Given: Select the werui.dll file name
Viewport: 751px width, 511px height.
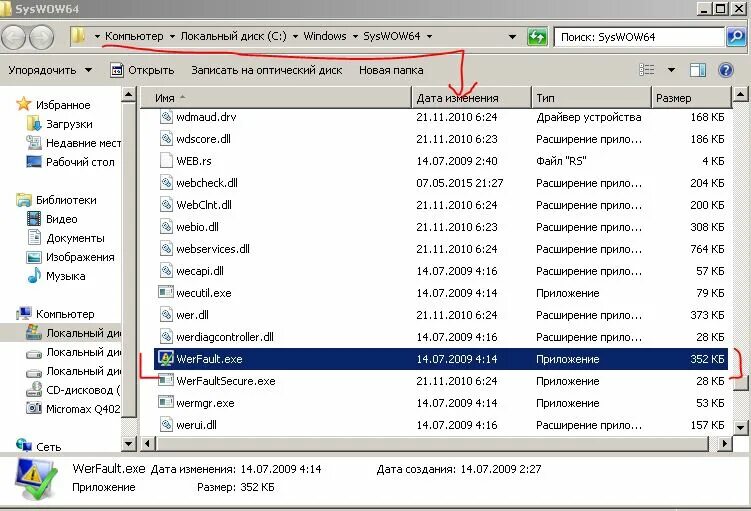Looking at the screenshot, I should click(x=196, y=425).
